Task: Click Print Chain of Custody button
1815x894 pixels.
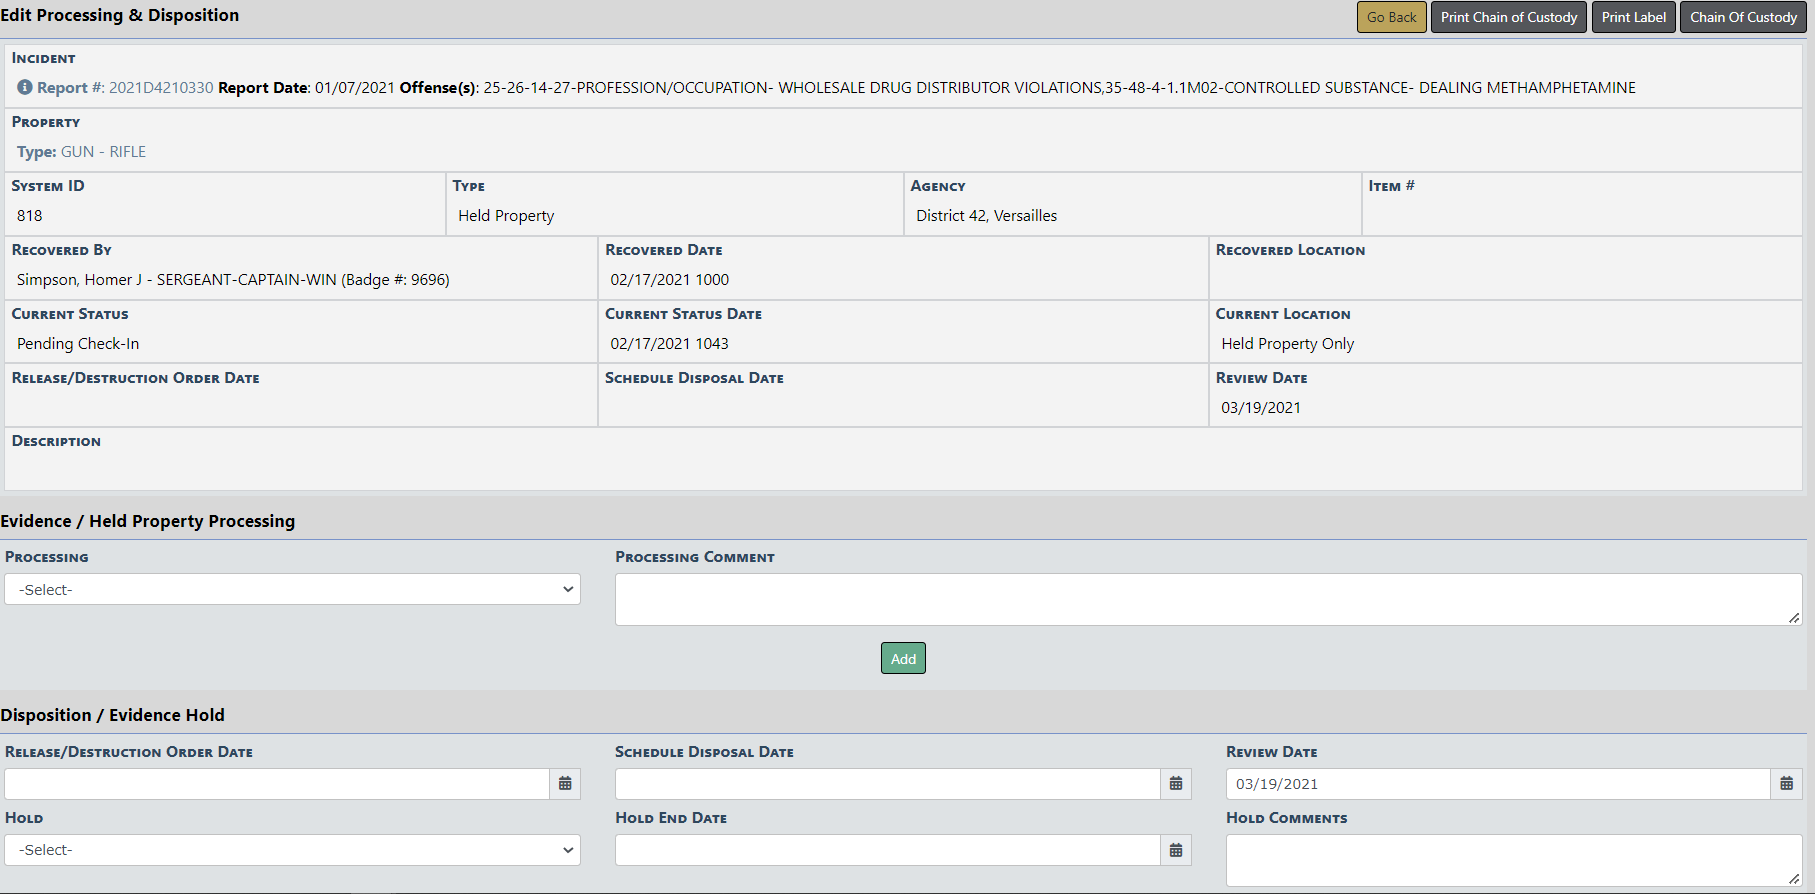Action: tap(1508, 17)
